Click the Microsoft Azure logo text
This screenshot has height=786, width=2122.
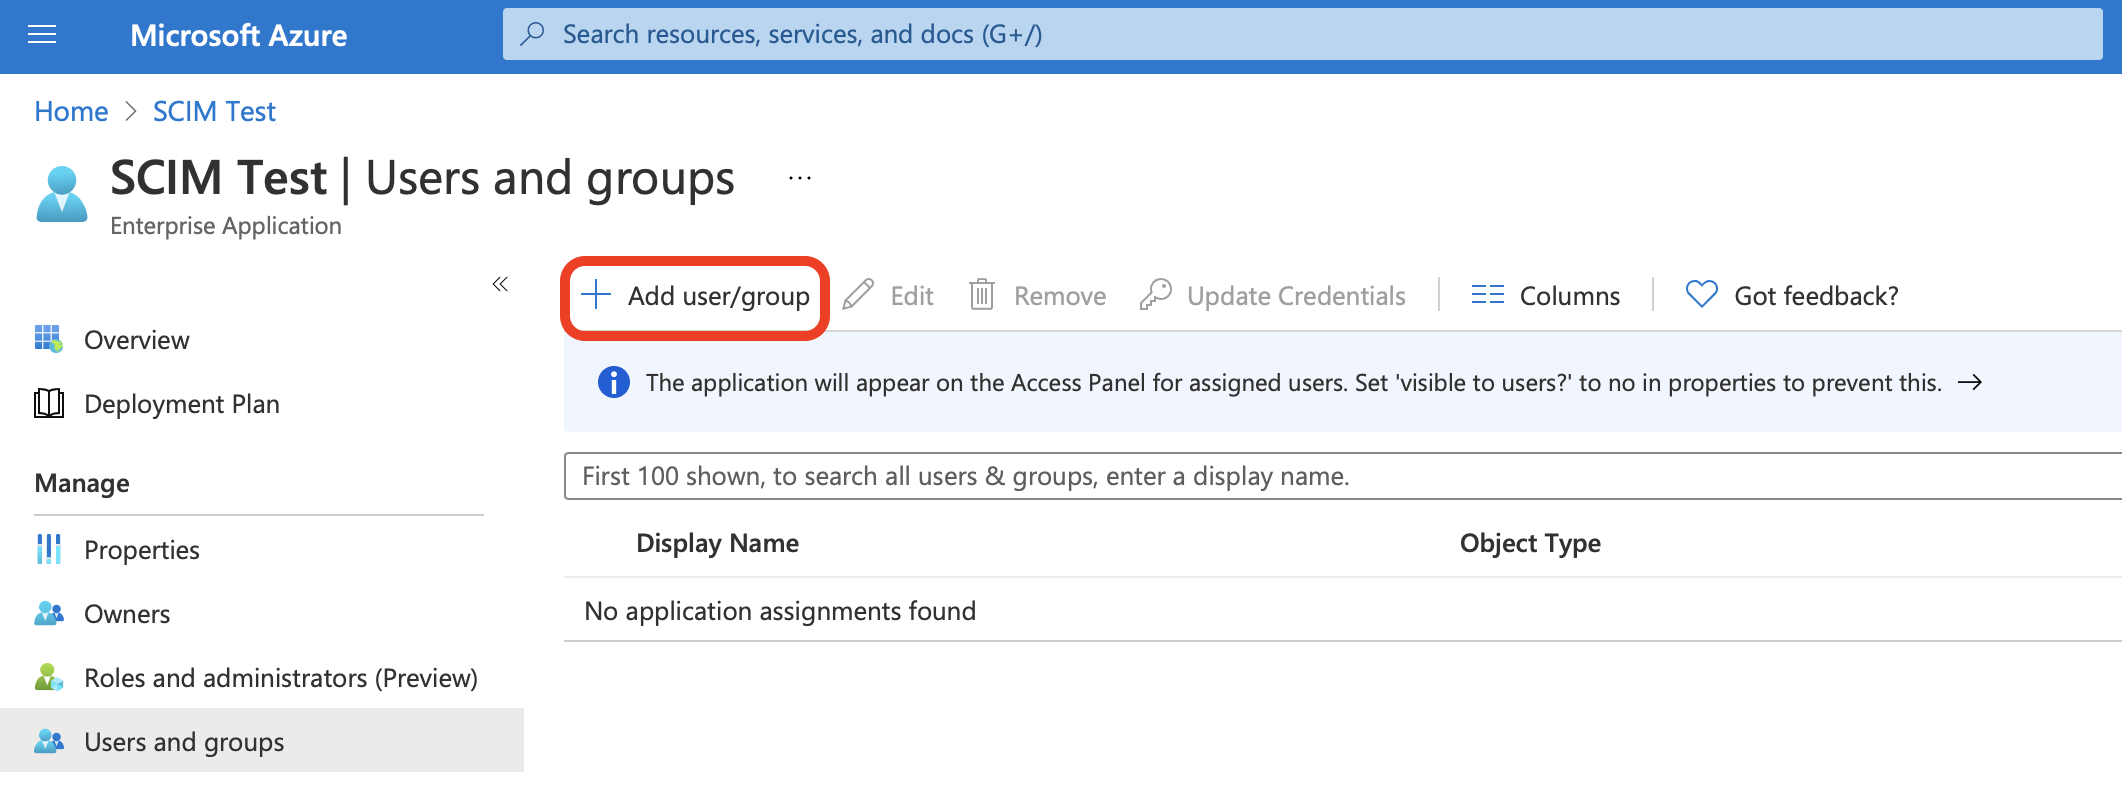tap(238, 36)
